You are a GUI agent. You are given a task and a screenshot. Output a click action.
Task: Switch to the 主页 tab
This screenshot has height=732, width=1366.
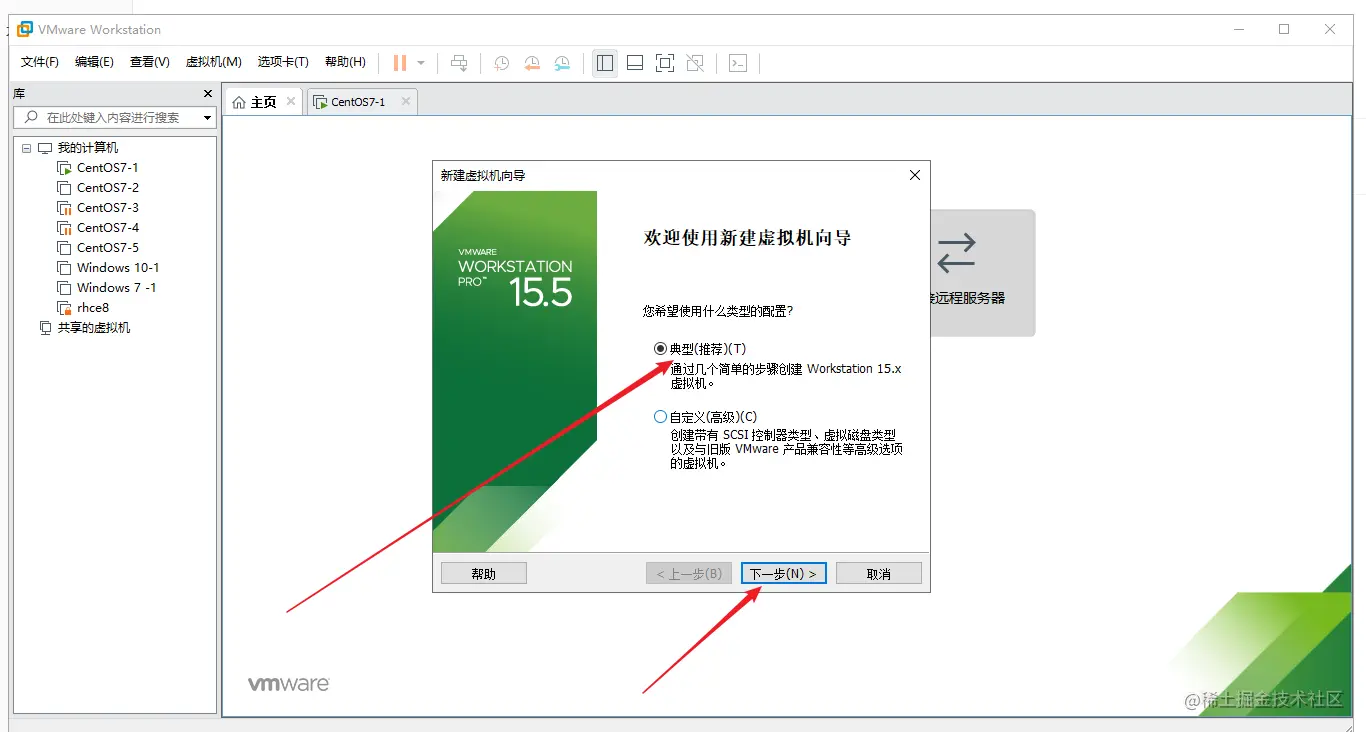[264, 102]
